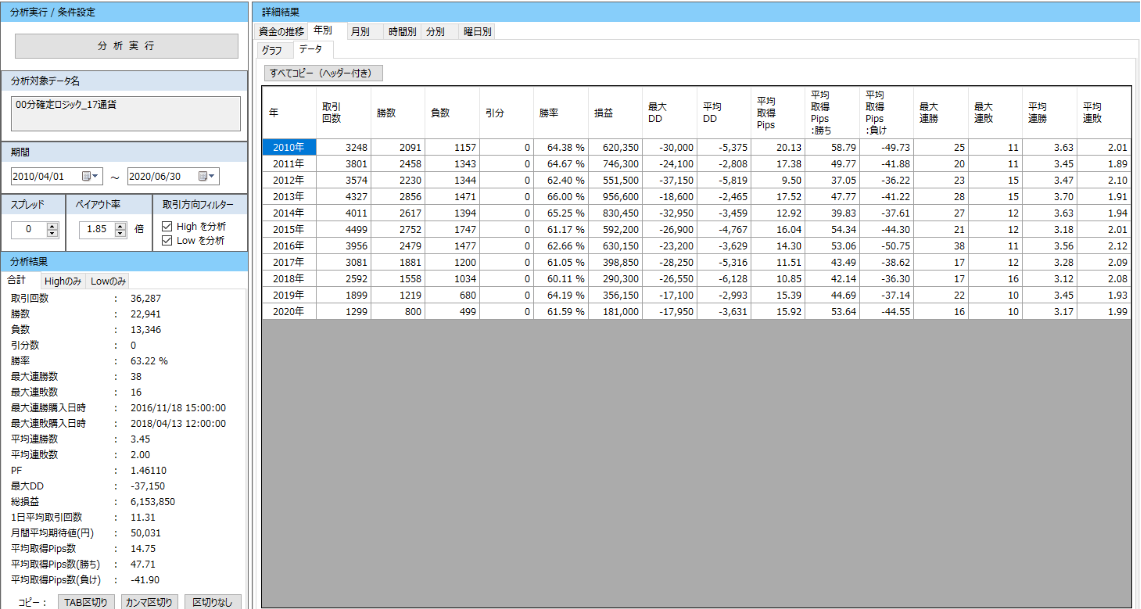Decrease the ペイアウト率 spinner value
Viewport: 1141px width, 609px height.
(x=121, y=233)
